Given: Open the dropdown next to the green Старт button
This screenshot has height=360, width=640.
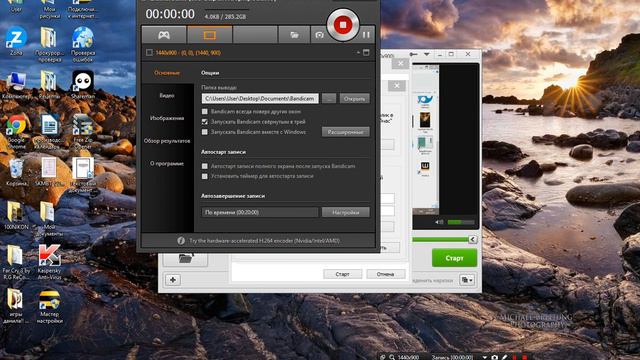Looking at the screenshot, I should pos(467,280).
